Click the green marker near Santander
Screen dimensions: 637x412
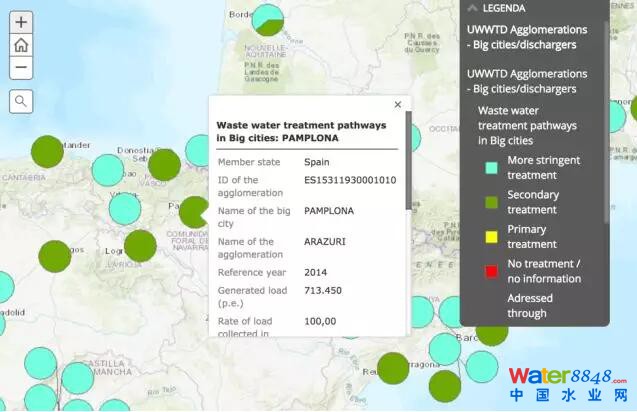(x=47, y=152)
